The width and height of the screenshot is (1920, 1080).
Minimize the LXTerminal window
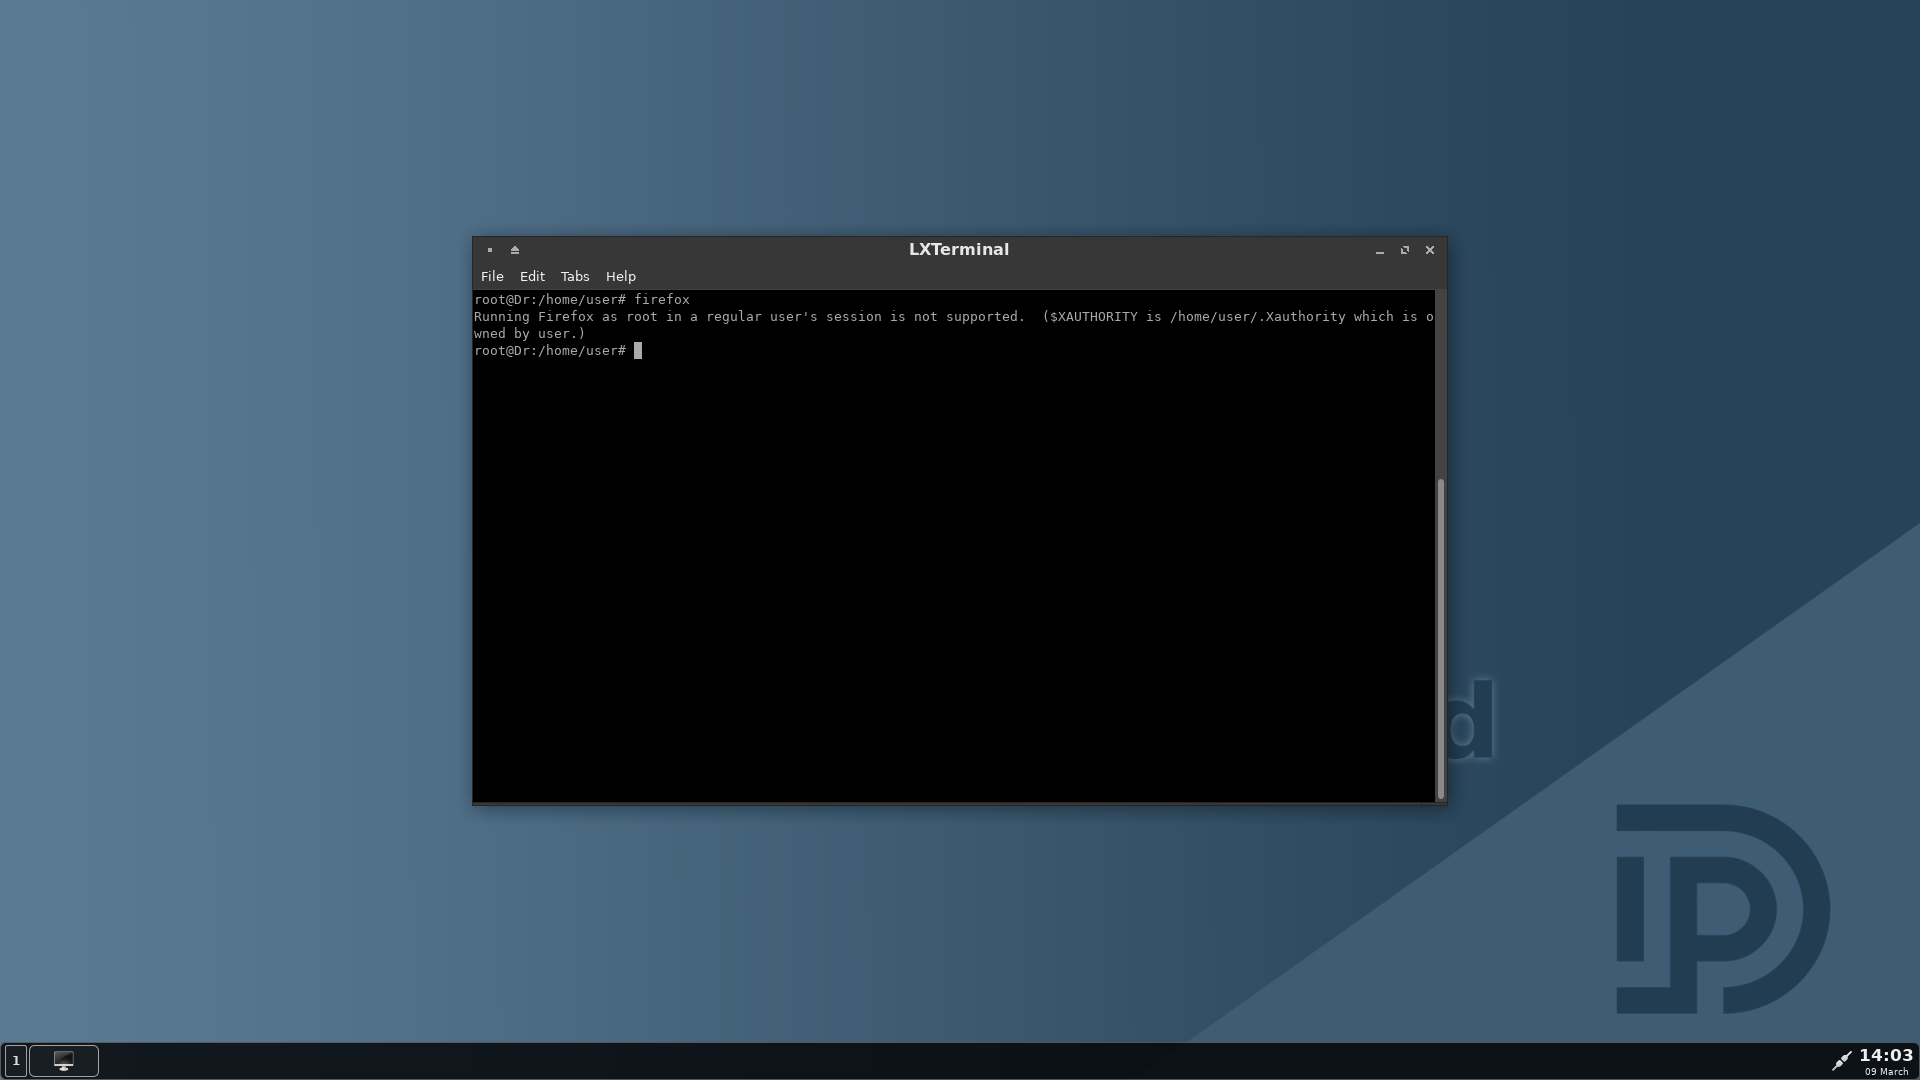[x=1380, y=250]
